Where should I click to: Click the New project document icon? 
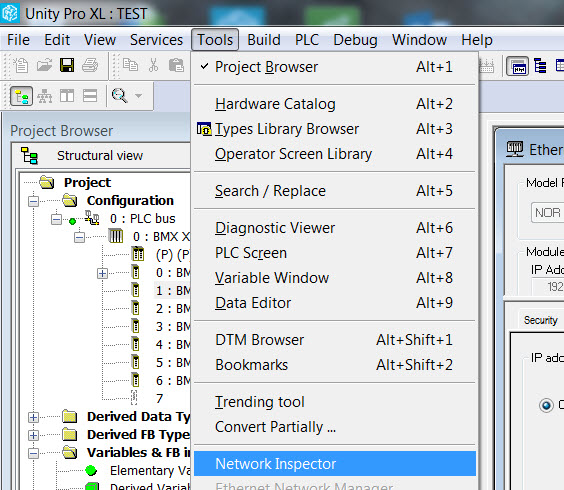click(21, 65)
